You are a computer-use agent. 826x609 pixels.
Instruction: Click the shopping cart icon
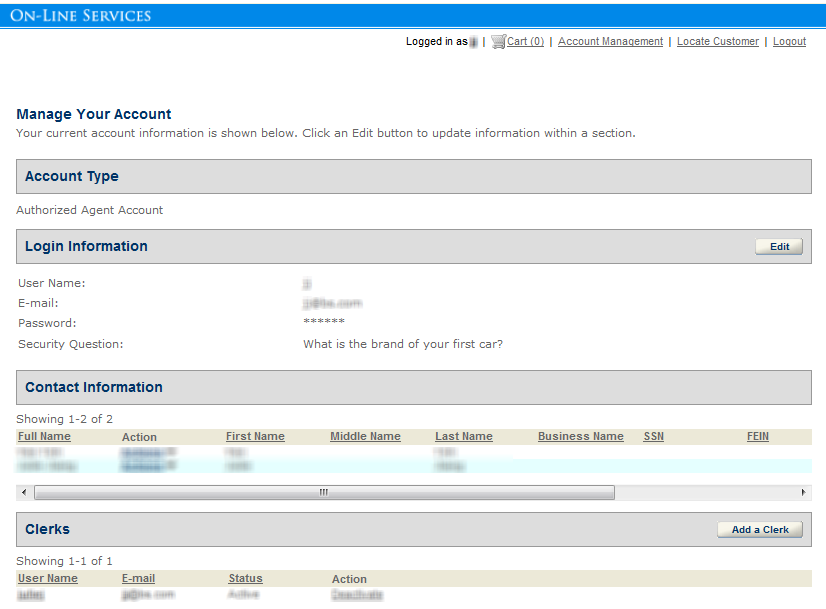pyautogui.click(x=498, y=42)
